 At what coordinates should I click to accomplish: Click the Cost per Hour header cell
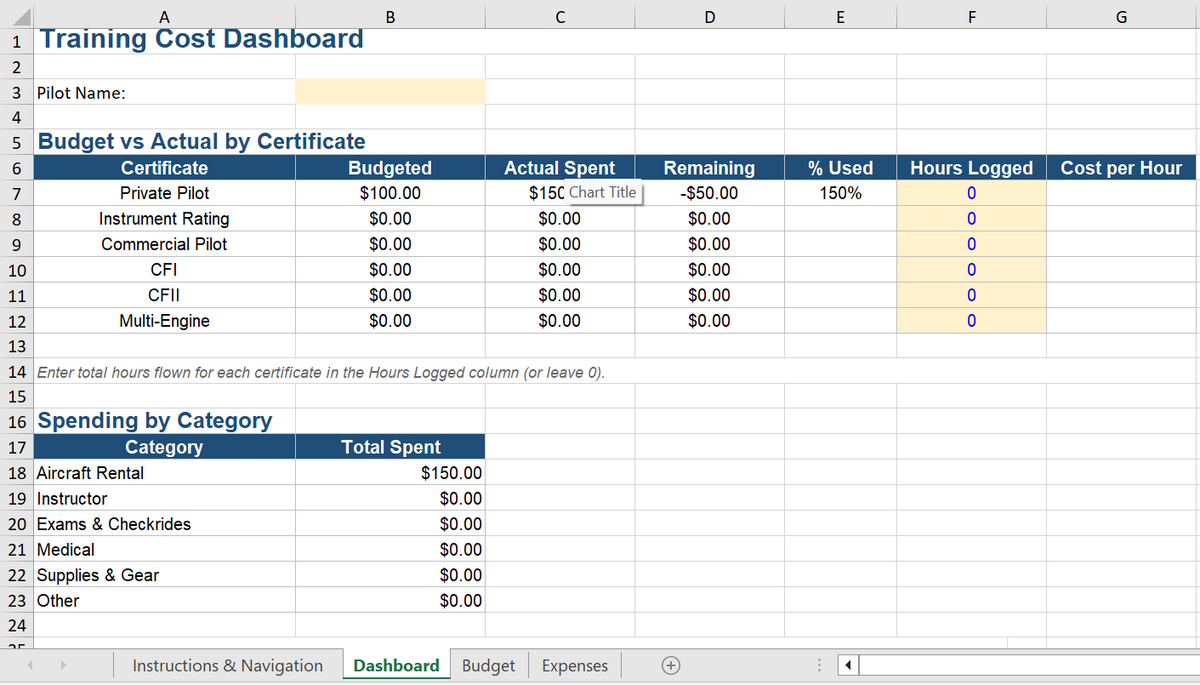[1121, 168]
